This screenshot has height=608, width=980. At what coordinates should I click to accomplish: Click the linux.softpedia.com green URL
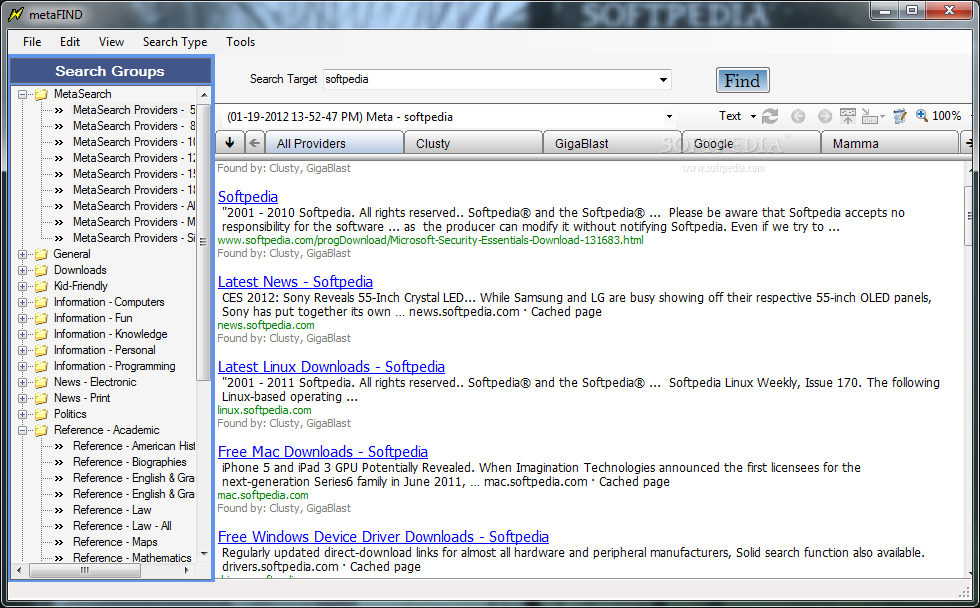[264, 411]
